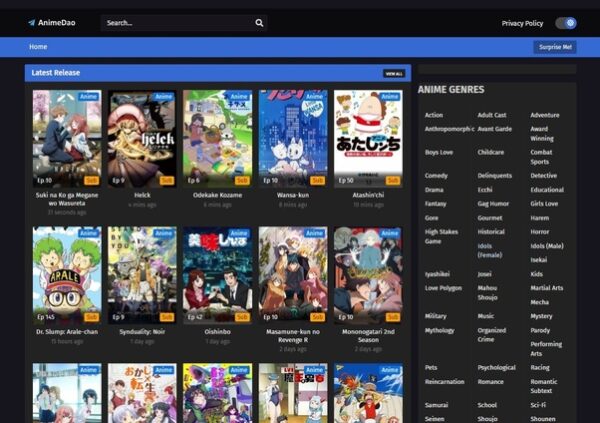Select the Gourmet genre
600x423 pixels.
tap(490, 218)
